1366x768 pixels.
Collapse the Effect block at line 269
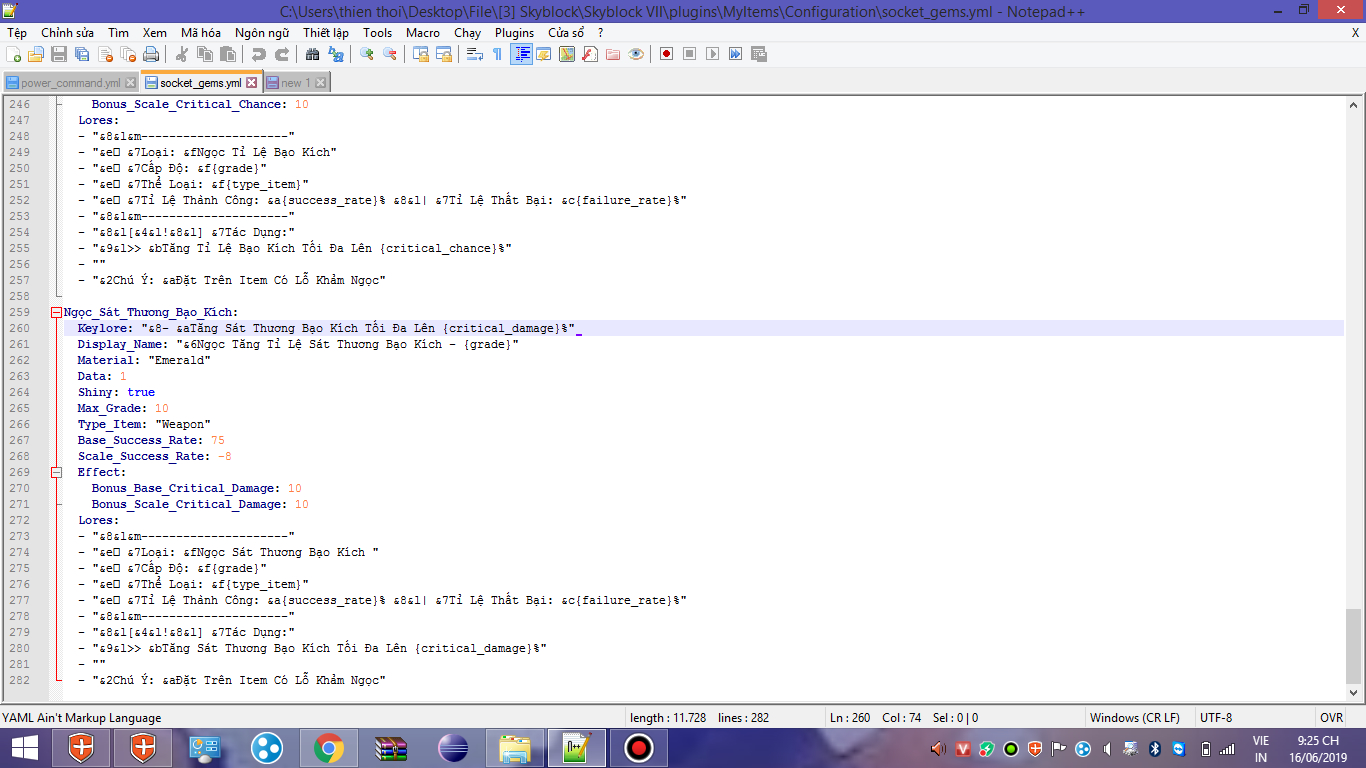click(x=56, y=472)
